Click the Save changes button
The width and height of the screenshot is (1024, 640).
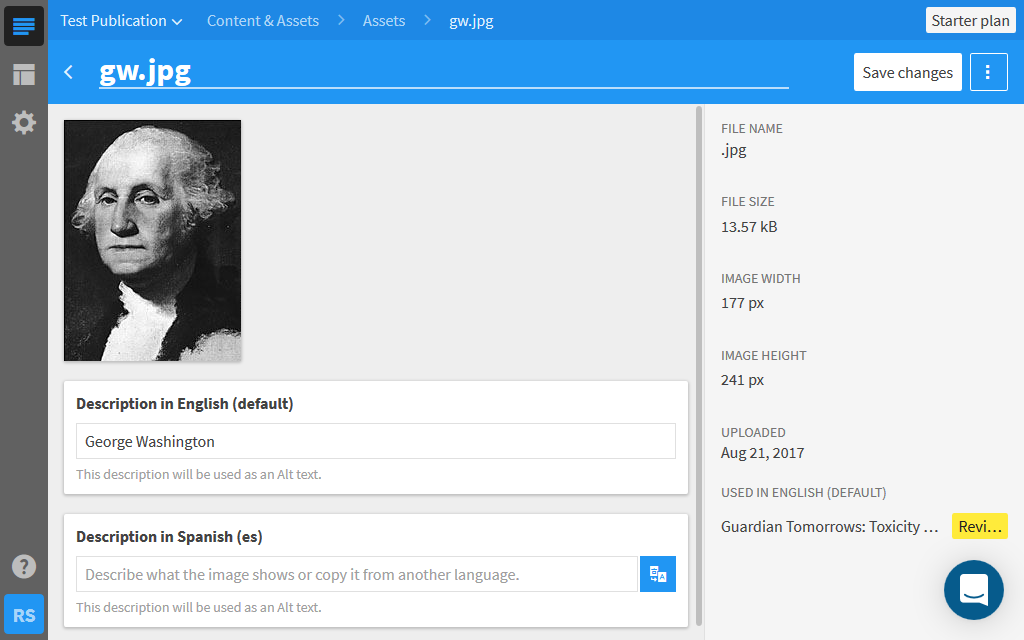click(907, 72)
